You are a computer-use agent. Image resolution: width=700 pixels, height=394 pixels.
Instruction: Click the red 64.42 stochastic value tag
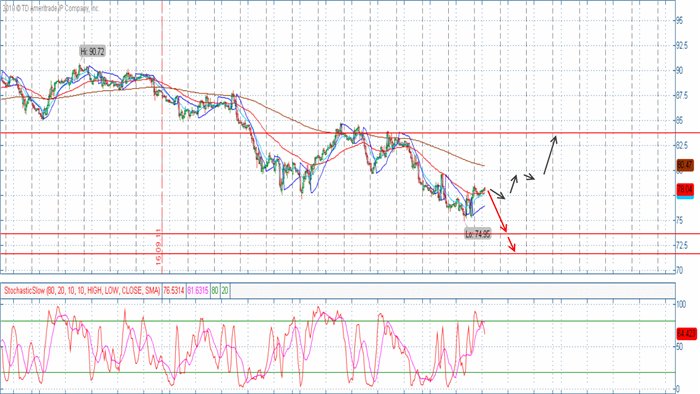coord(686,333)
